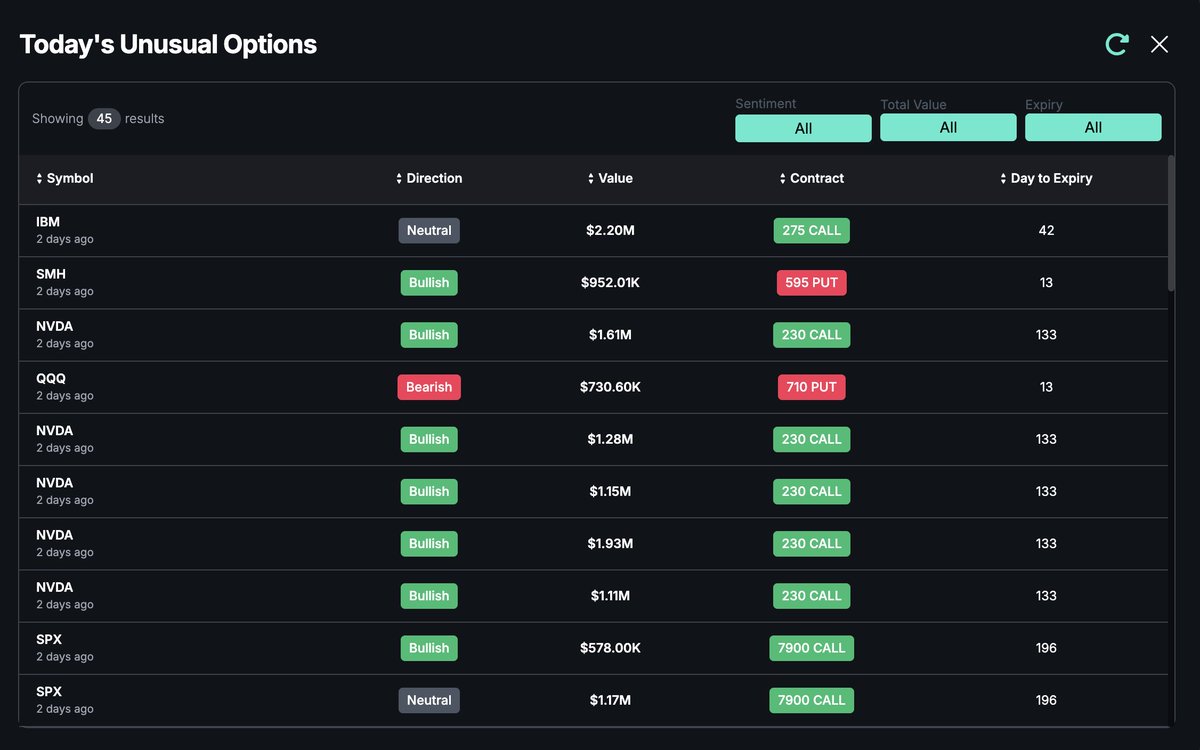Click the Bearish badge in QQQ row
The image size is (1200, 750).
pos(429,387)
